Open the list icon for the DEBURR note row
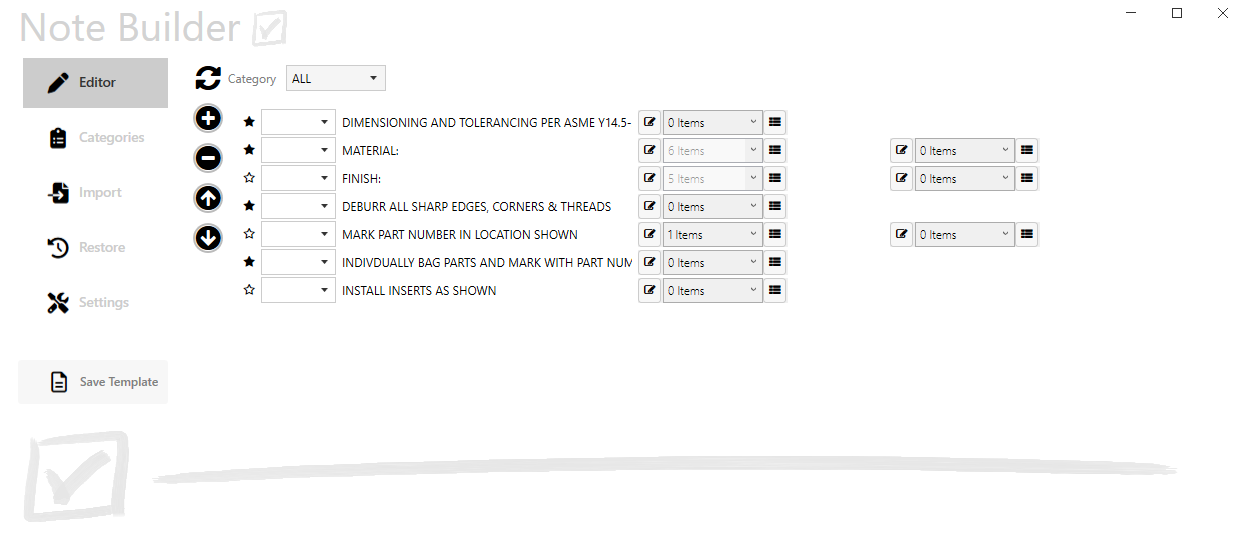1246x545 pixels. coord(775,207)
